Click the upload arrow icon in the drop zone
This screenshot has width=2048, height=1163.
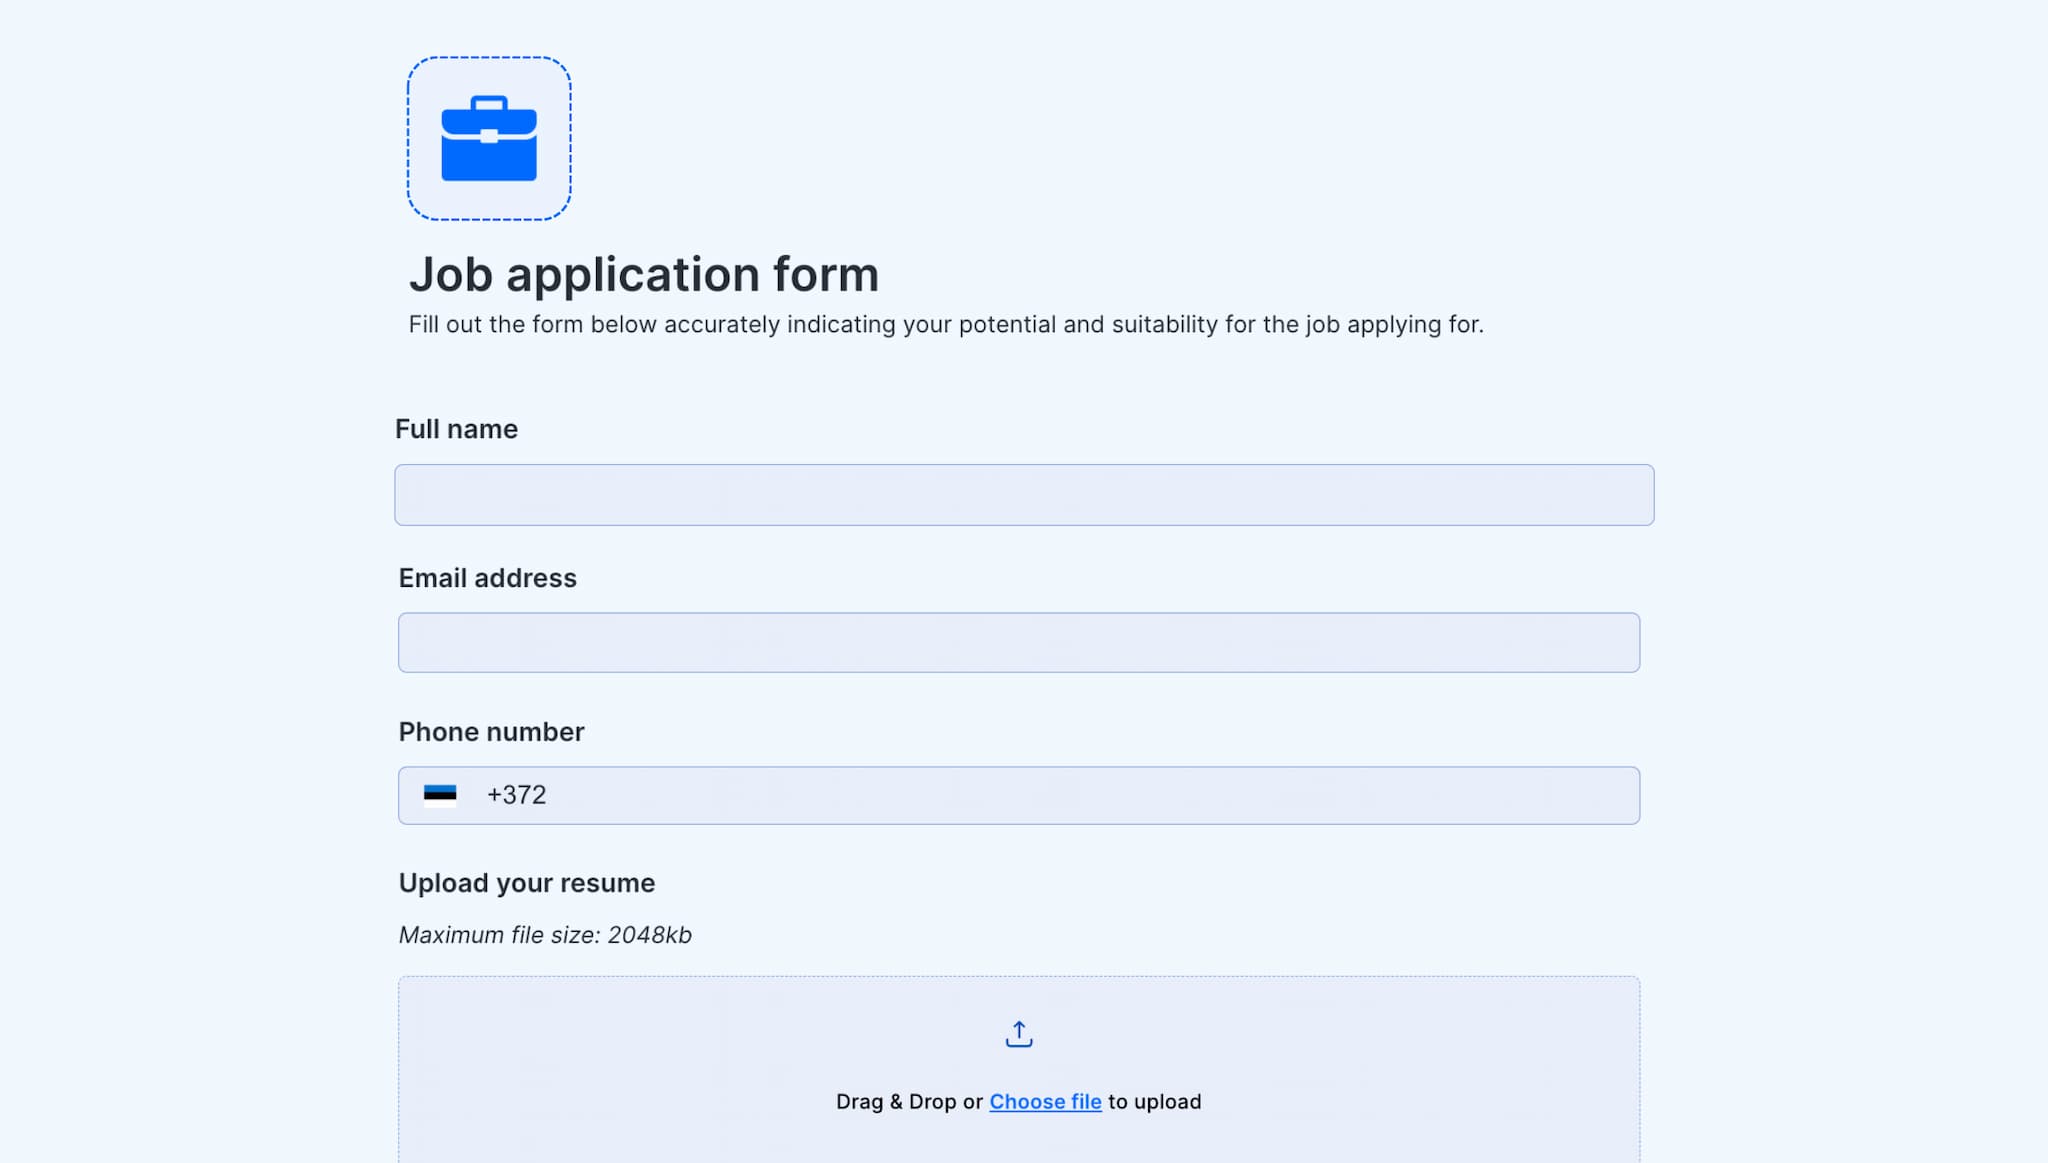click(x=1019, y=1033)
